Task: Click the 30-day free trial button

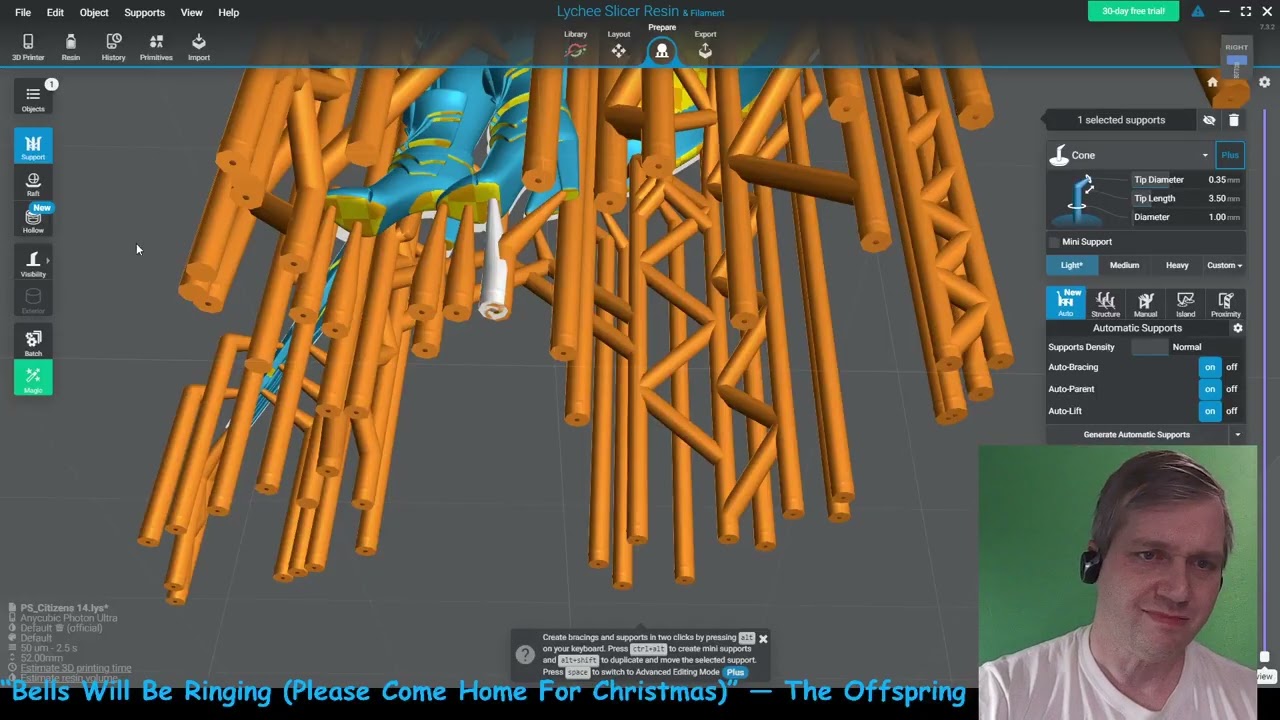Action: (x=1133, y=11)
